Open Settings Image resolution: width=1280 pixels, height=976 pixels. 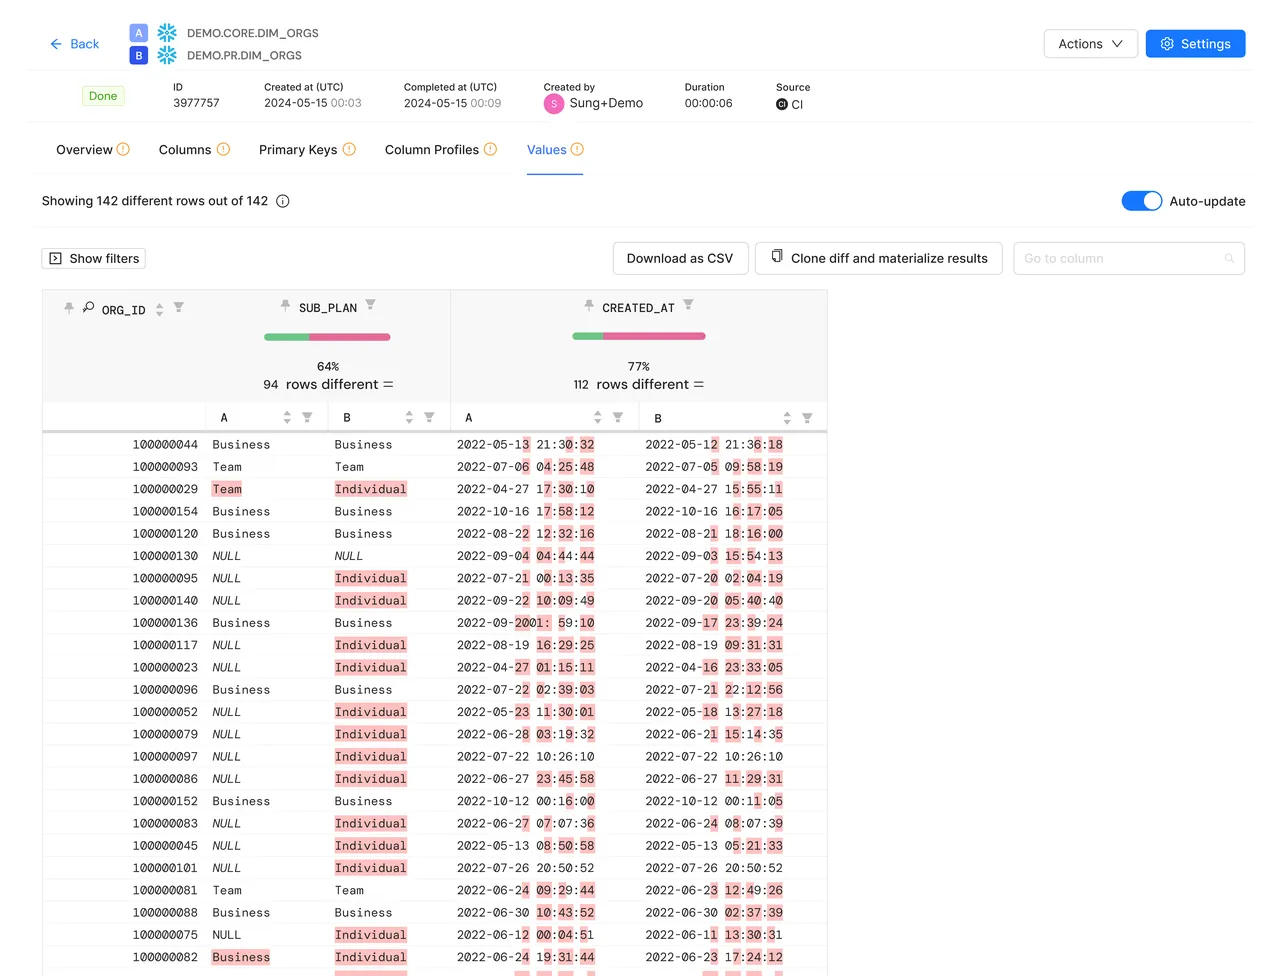(1195, 44)
